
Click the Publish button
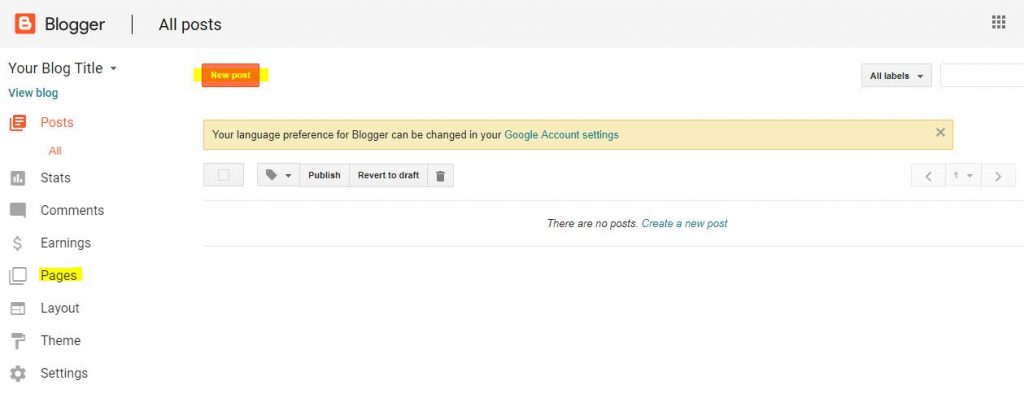[x=325, y=175]
